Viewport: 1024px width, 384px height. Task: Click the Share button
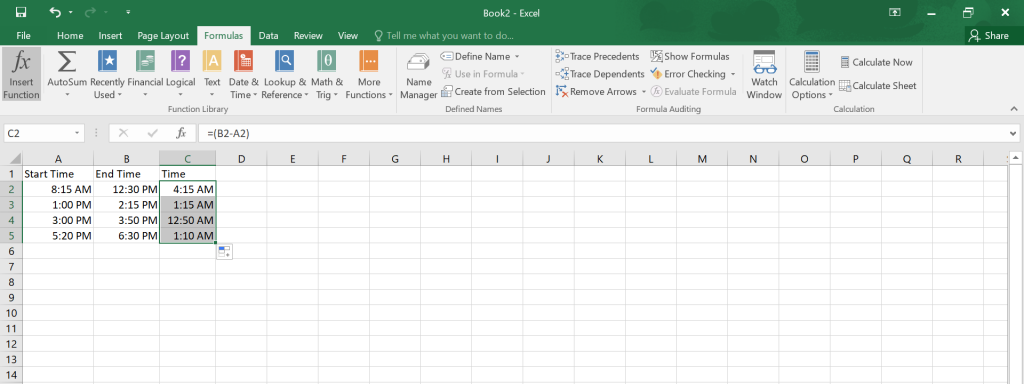click(989, 36)
